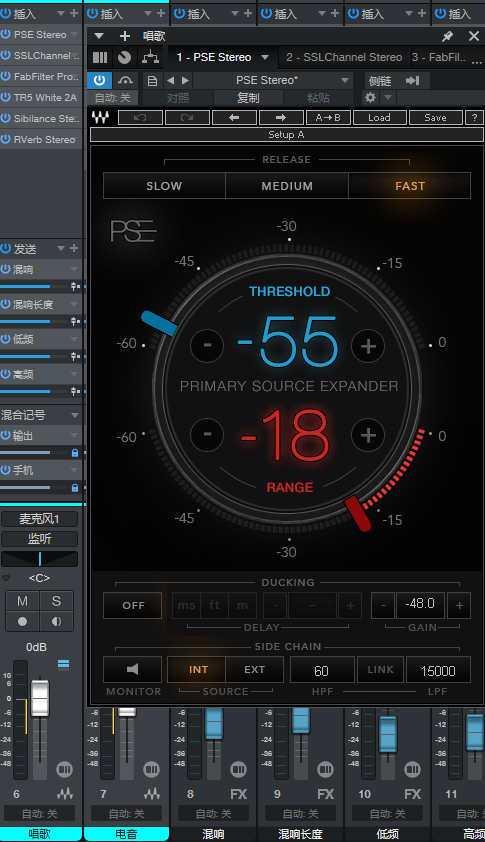
Task: Click the plus icon beside 唱歌 title
Action: [x=125, y=36]
